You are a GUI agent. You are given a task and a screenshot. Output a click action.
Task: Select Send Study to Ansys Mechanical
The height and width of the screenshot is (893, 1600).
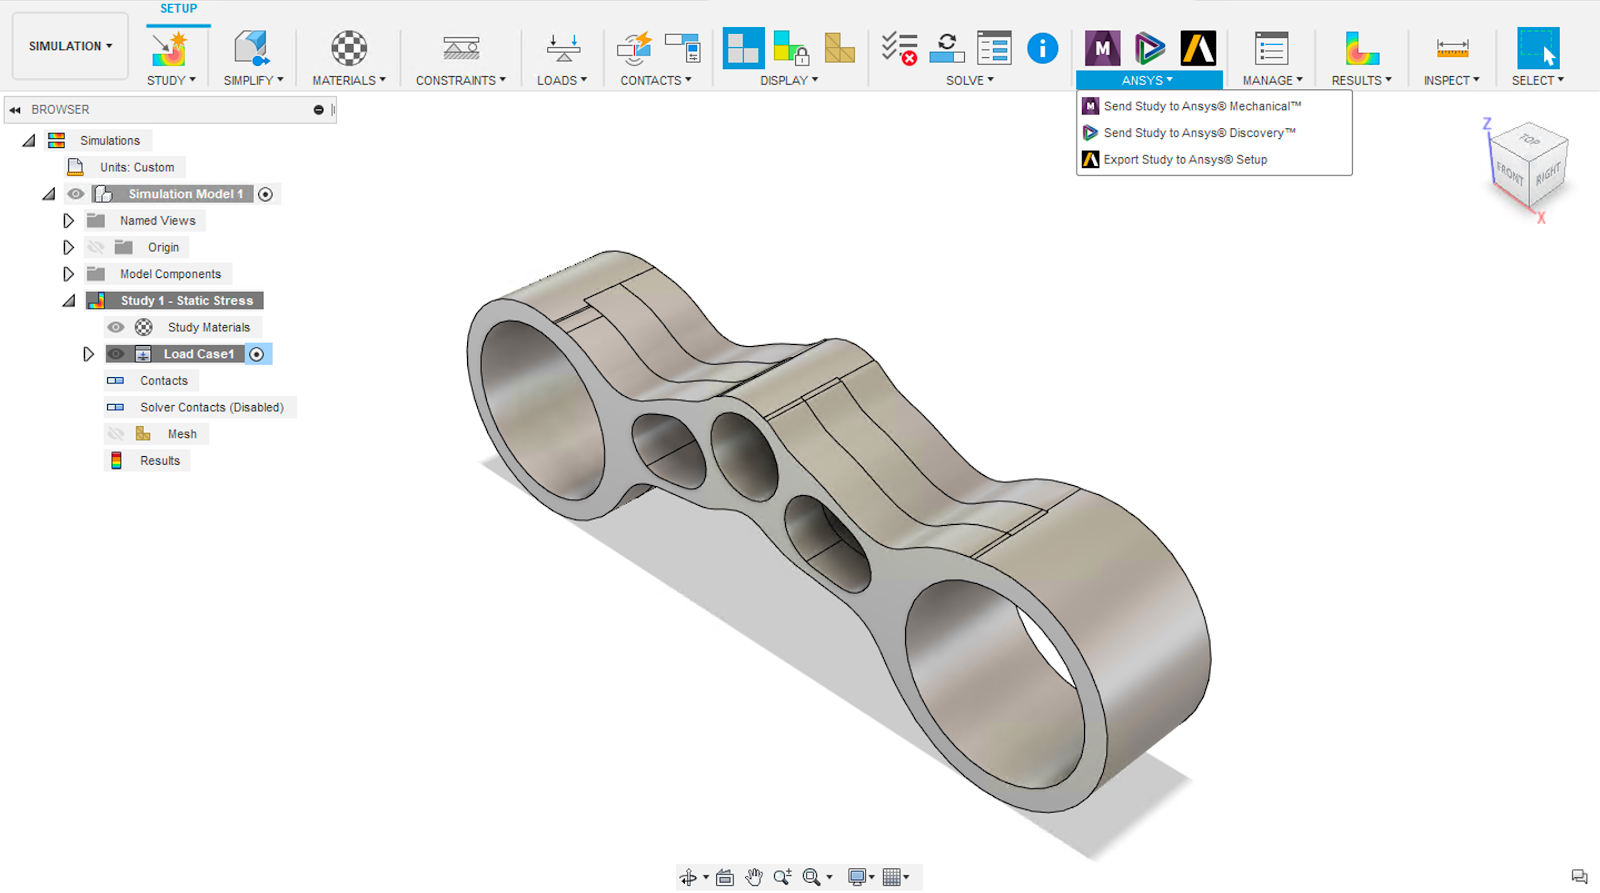(x=1201, y=106)
